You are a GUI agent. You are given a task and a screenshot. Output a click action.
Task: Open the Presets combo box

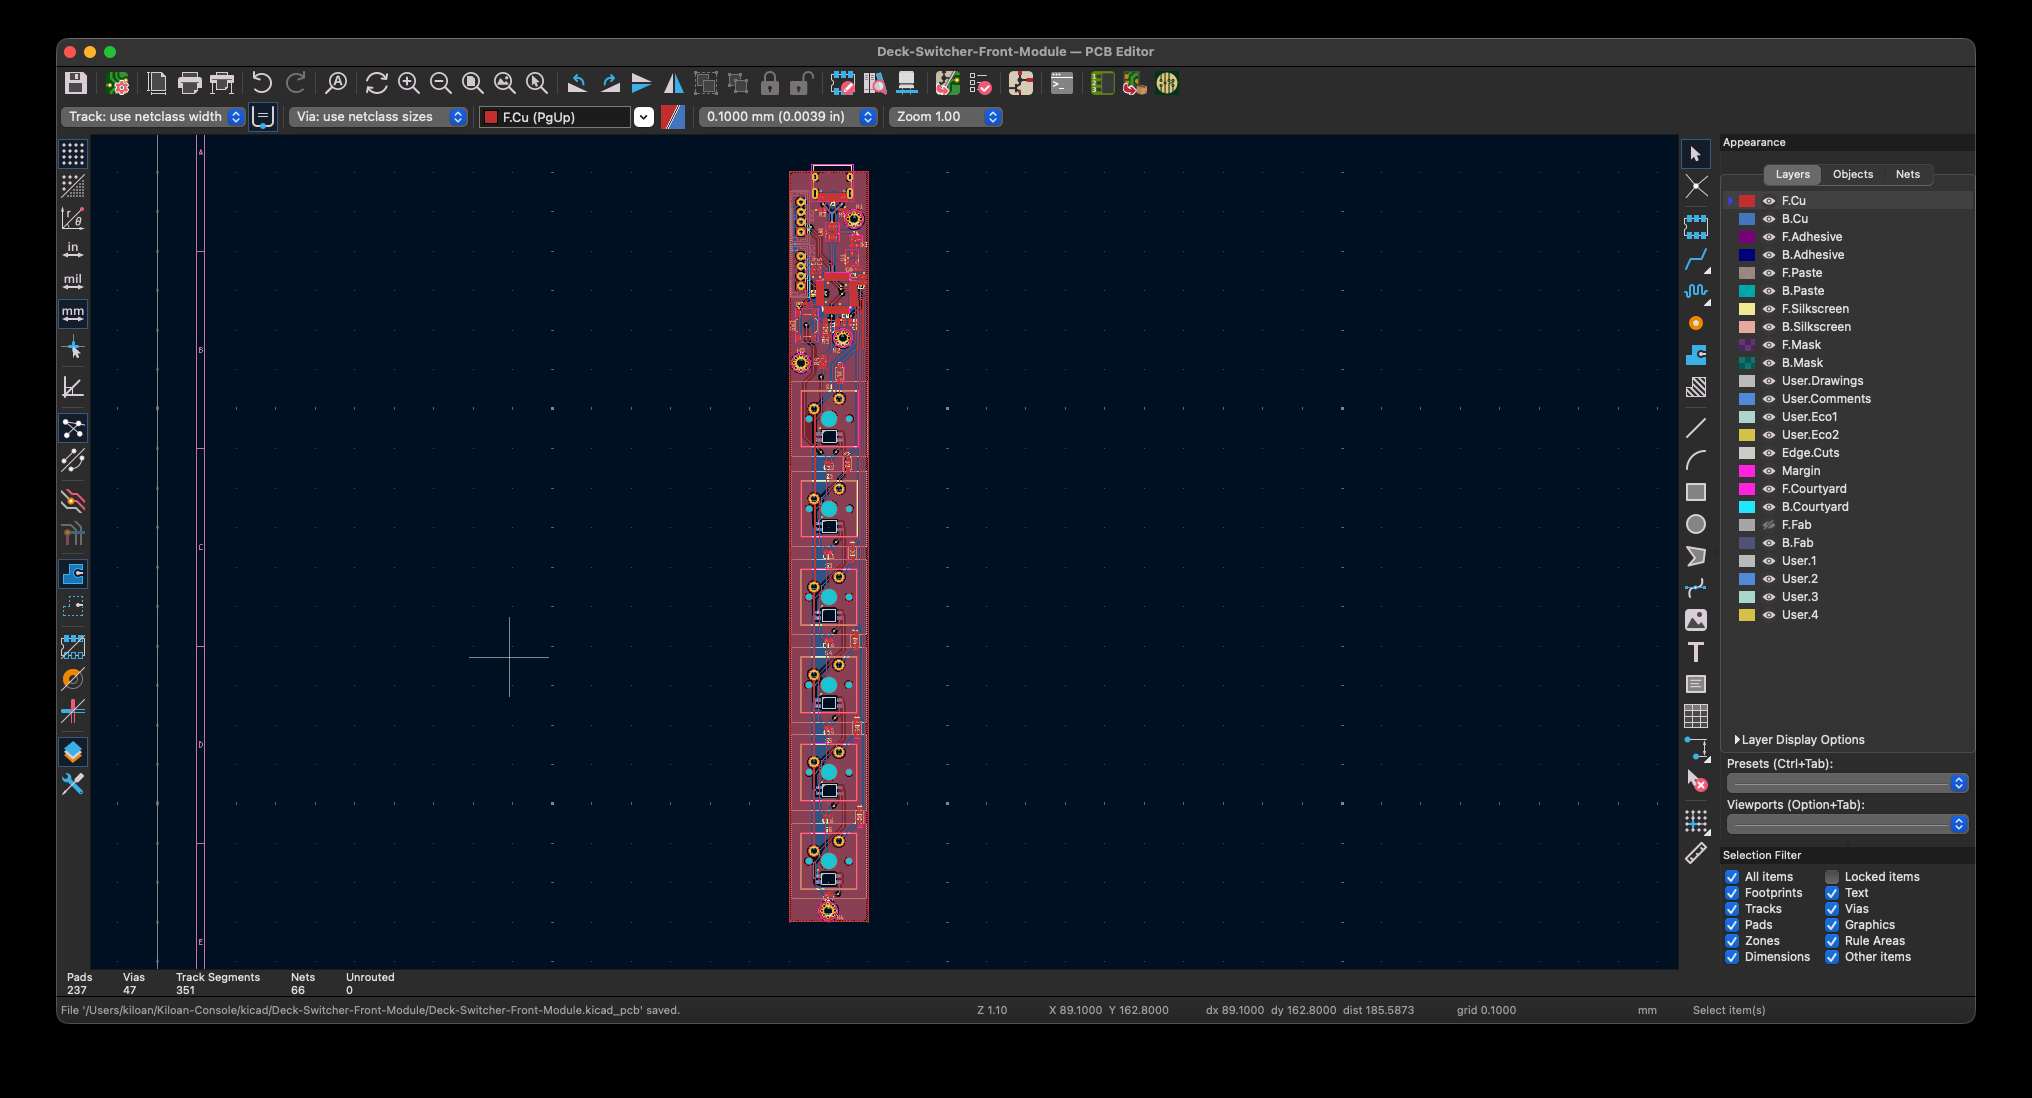click(x=1847, y=783)
